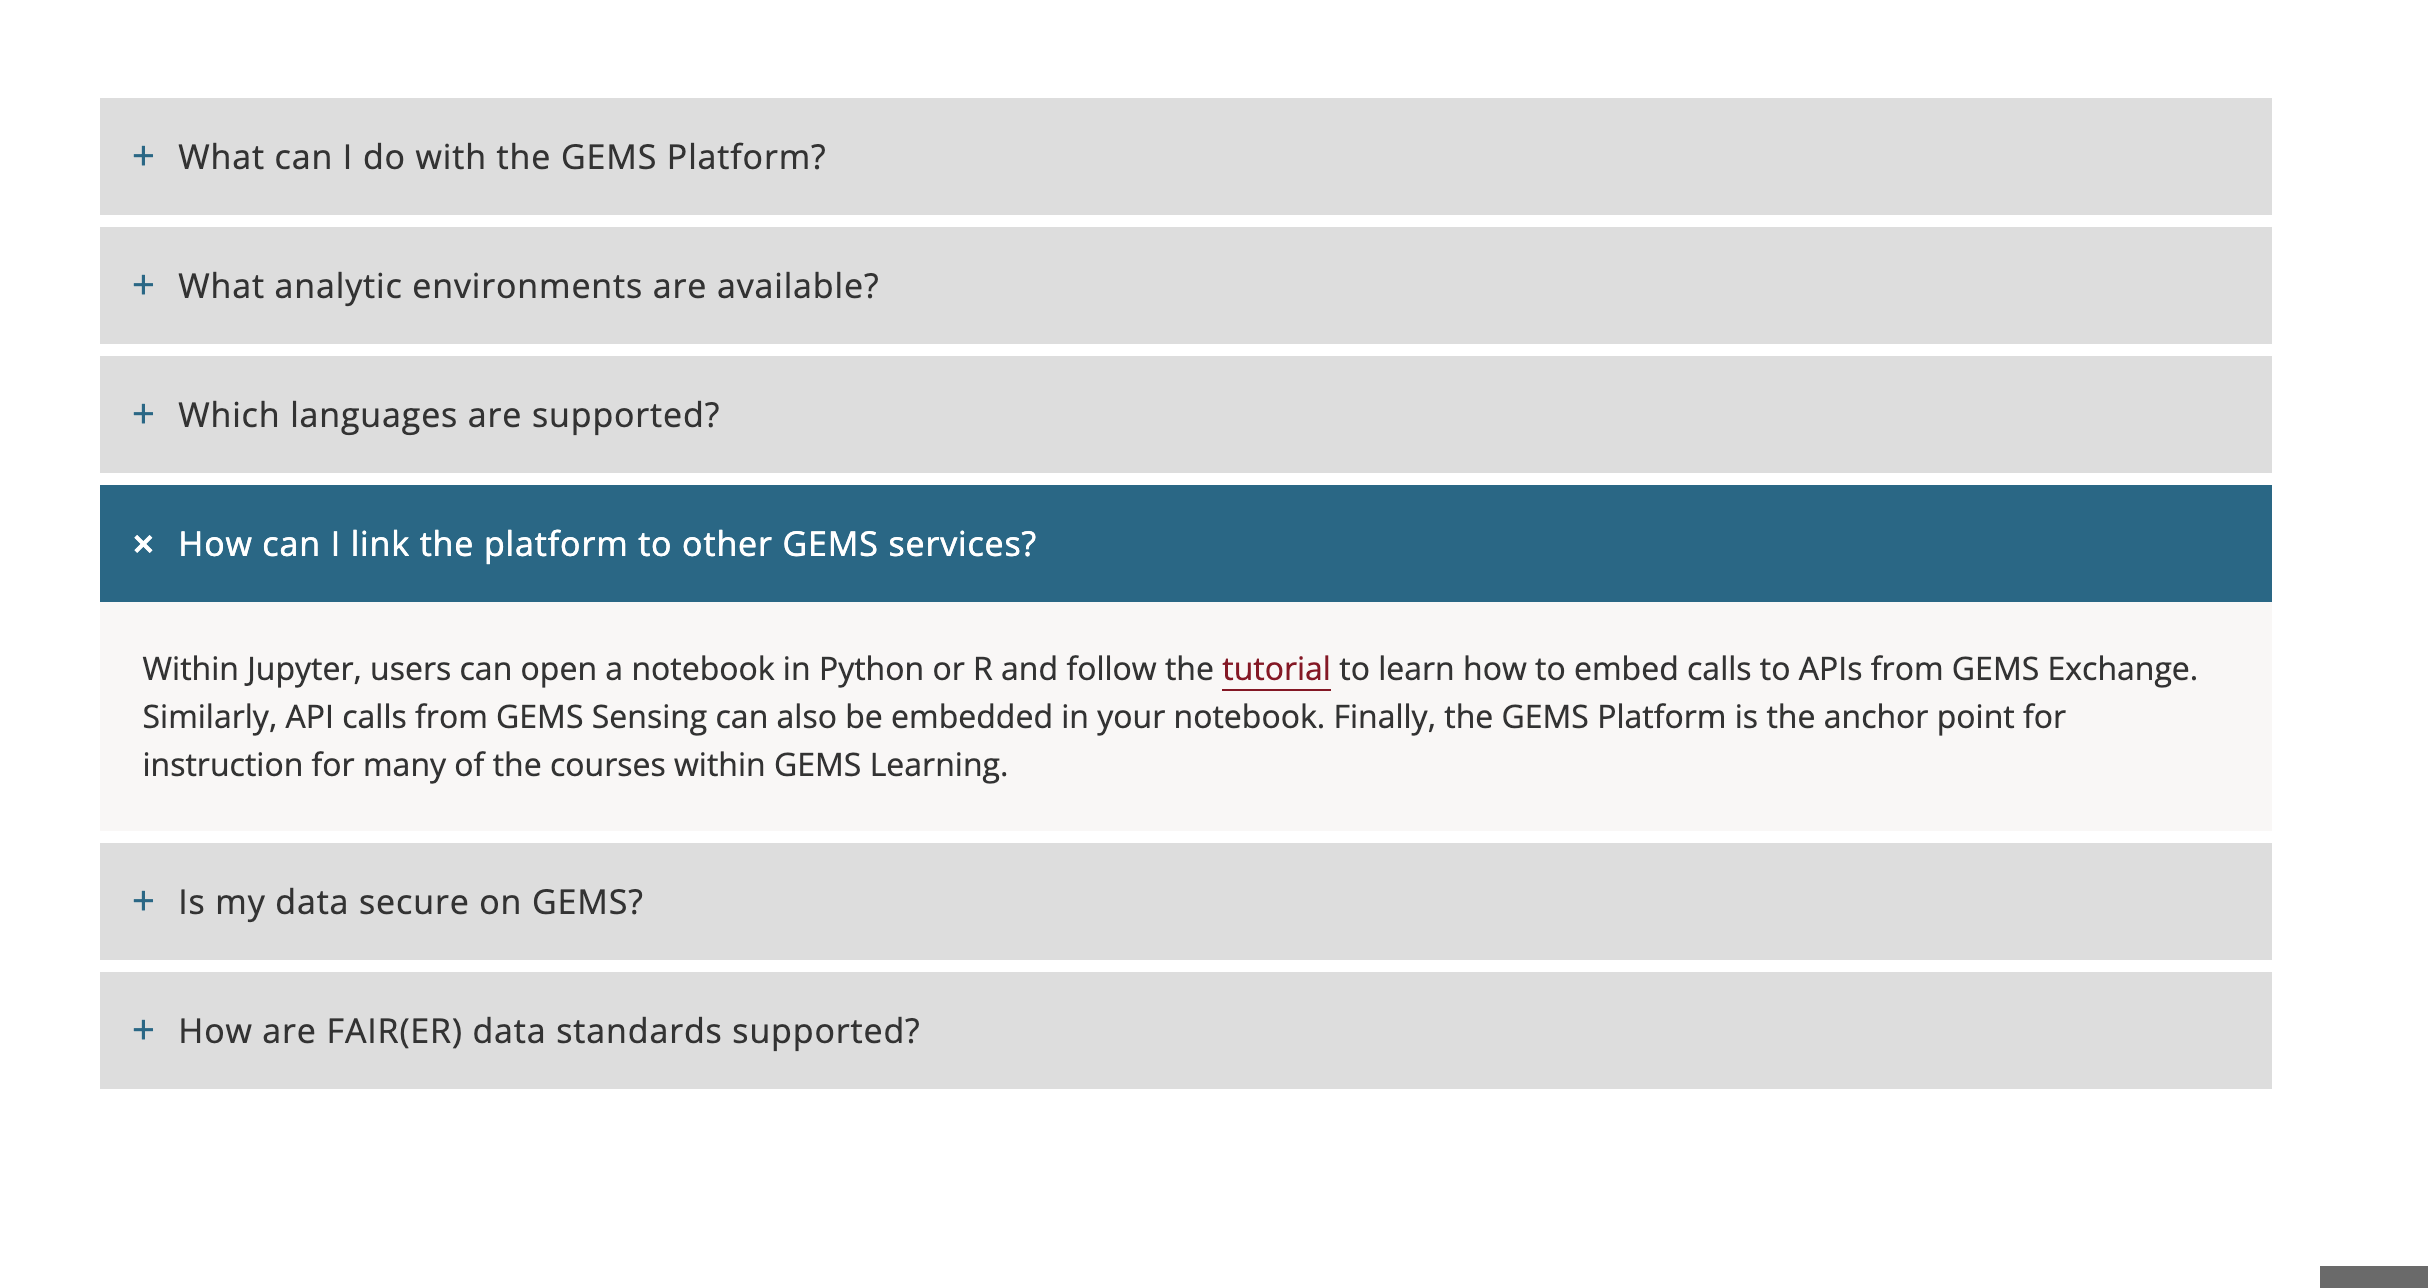The width and height of the screenshot is (2428, 1288).
Task: Open the tutorial link in the answer
Action: [1275, 668]
